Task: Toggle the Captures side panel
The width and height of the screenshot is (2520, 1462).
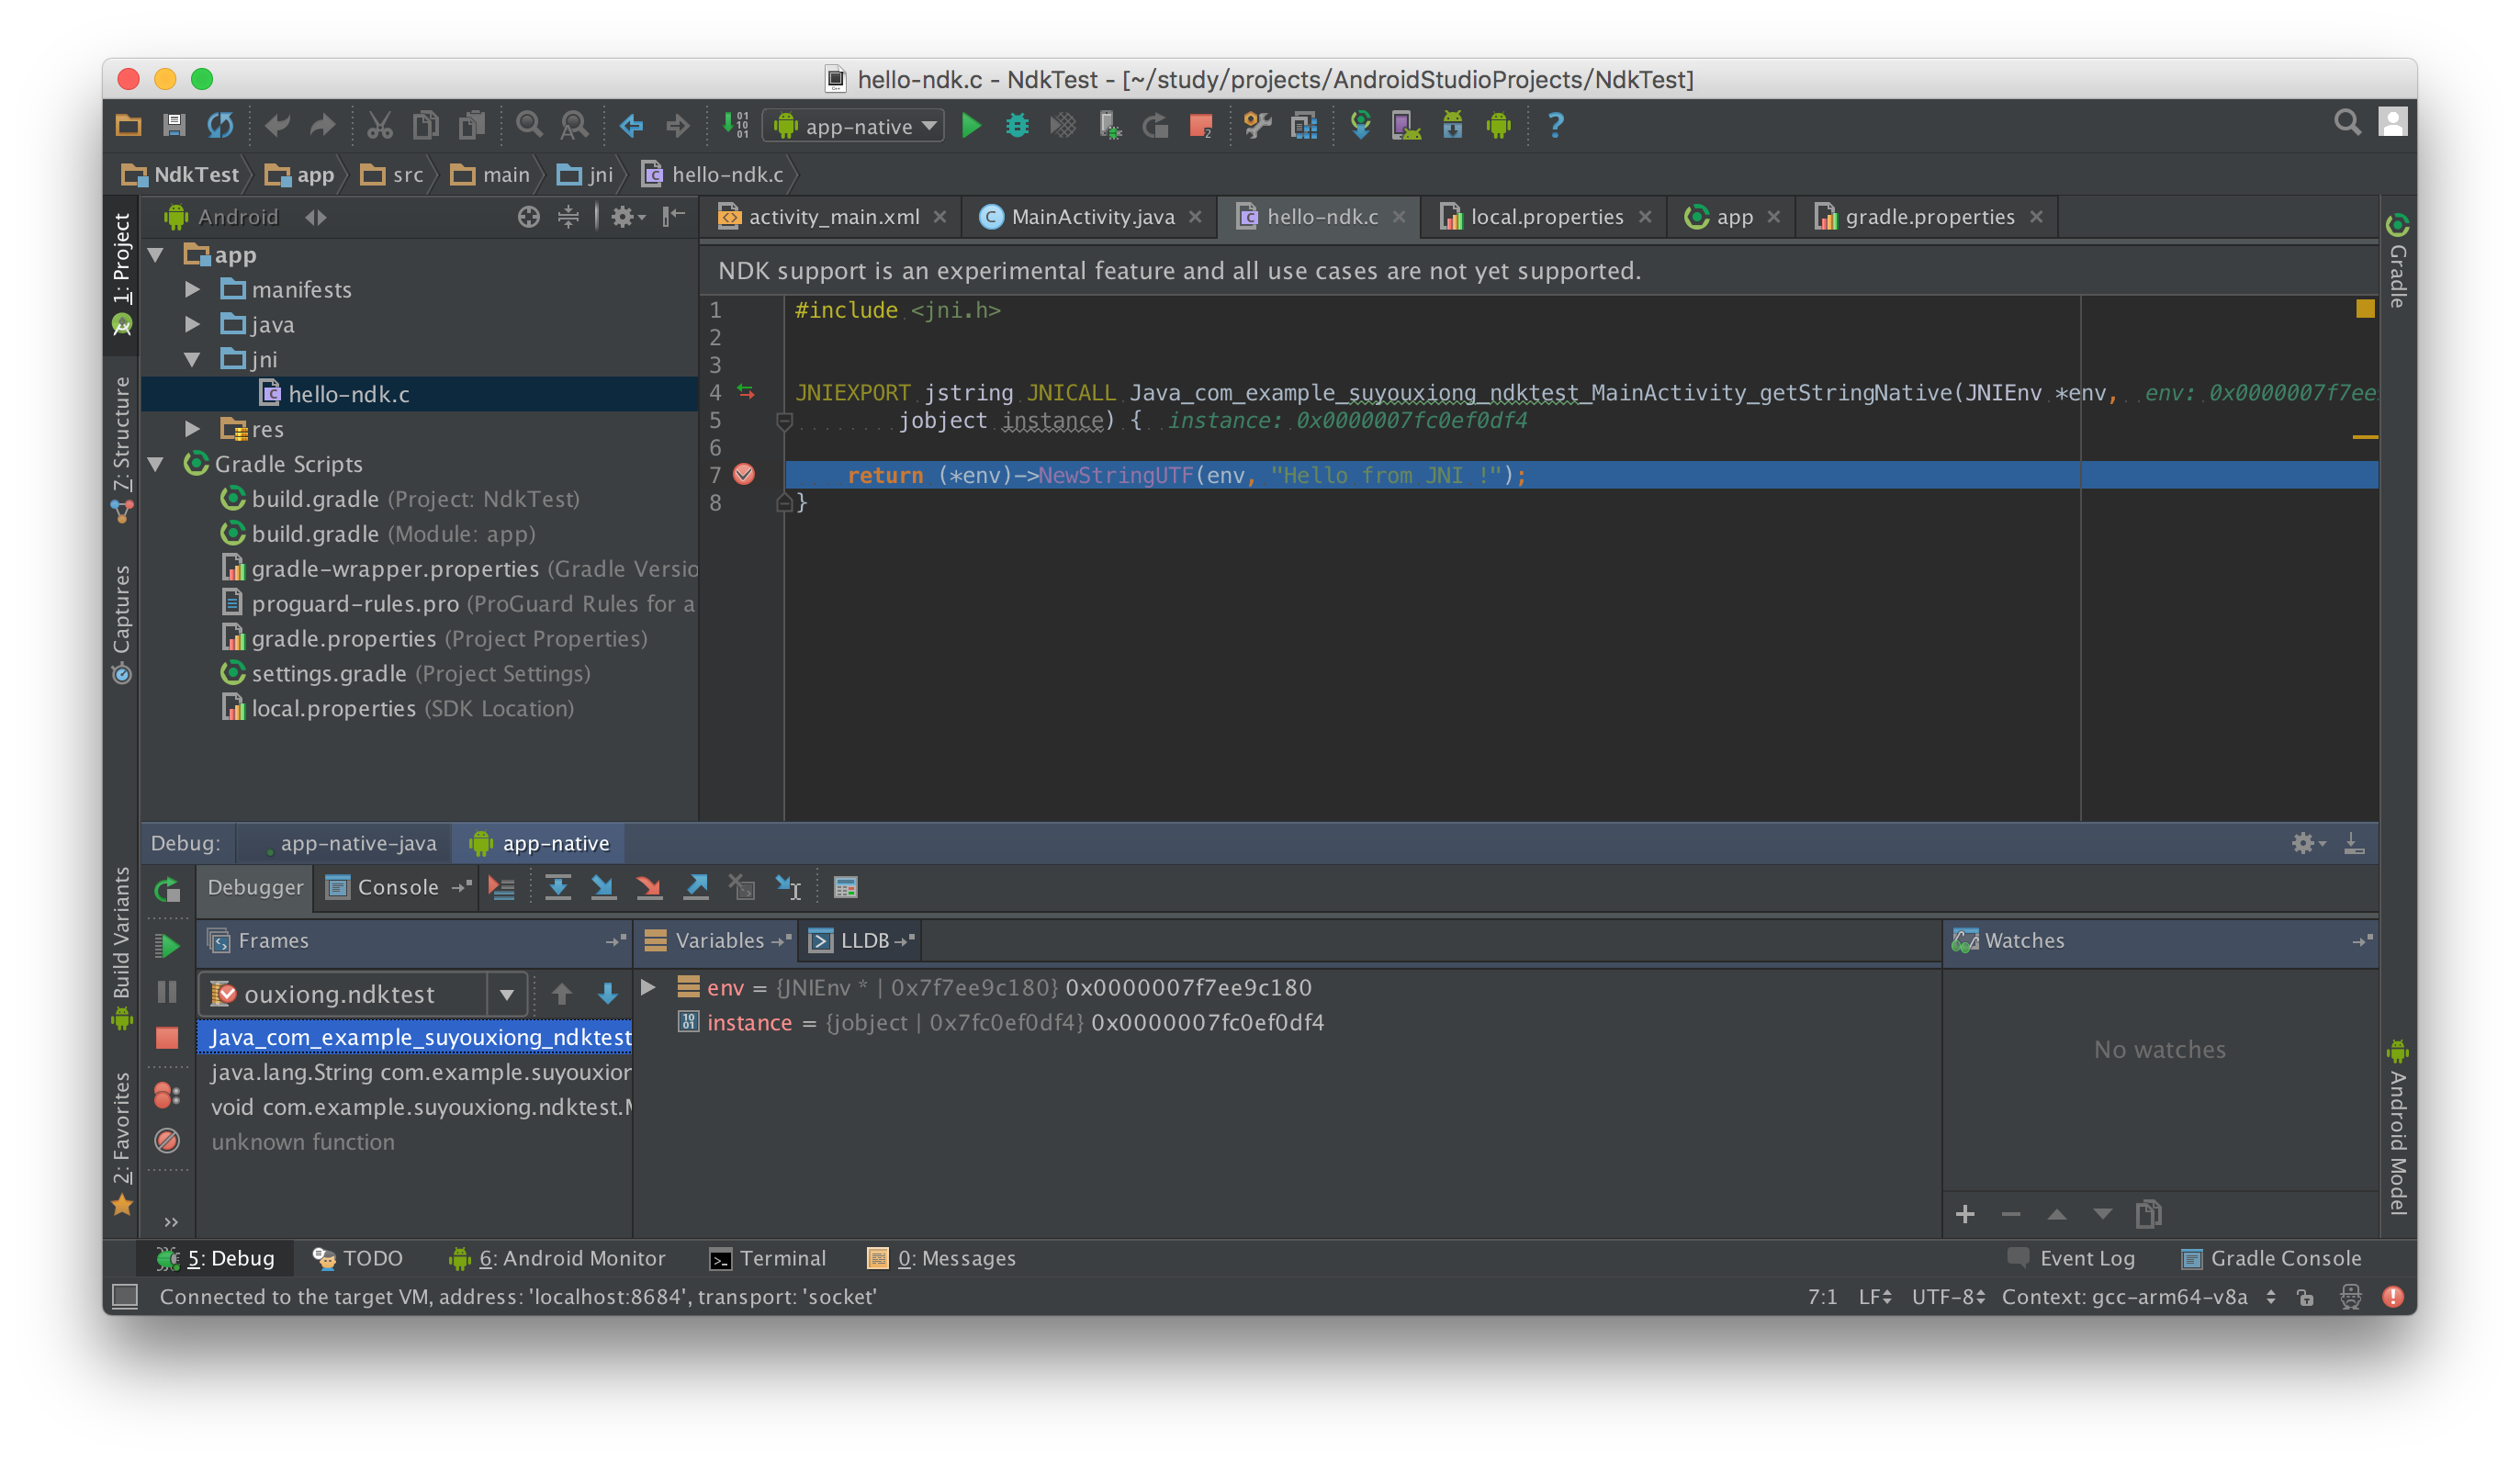Action: (x=121, y=625)
